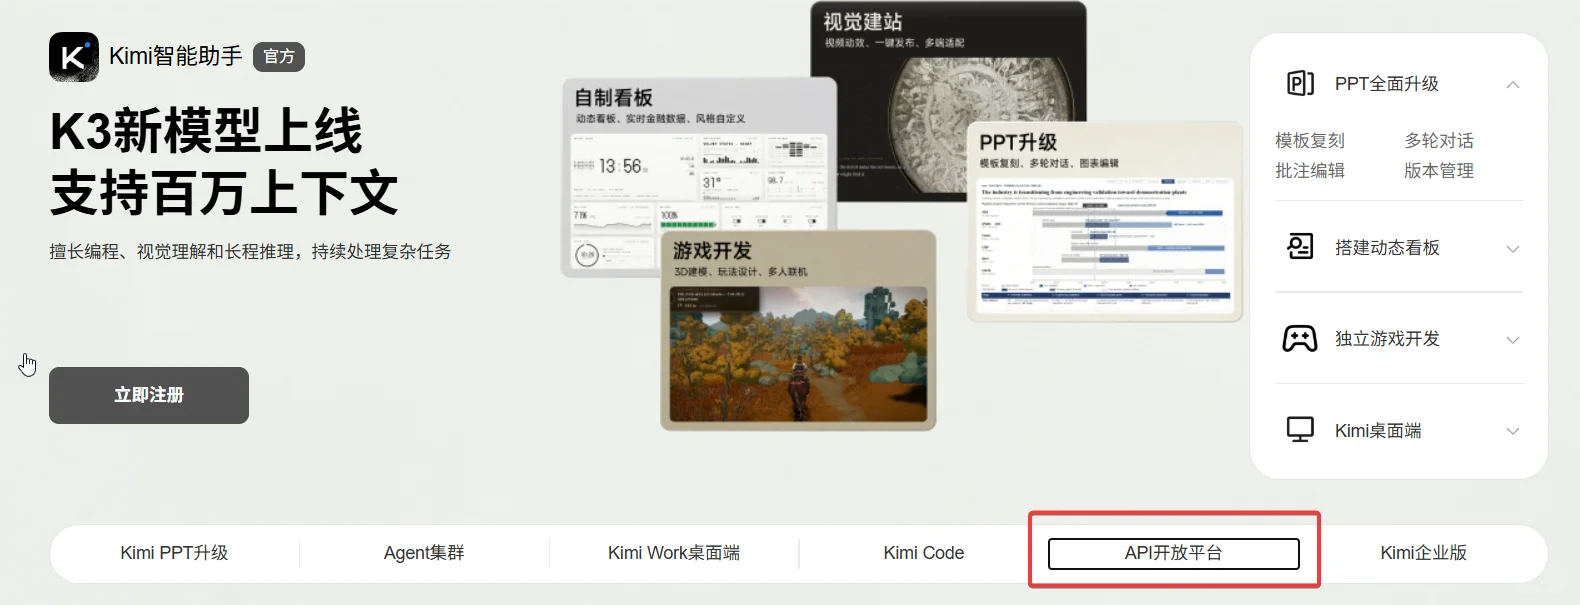The width and height of the screenshot is (1580, 605).
Task: Expand the 搭建动态看板 section chevron
Action: (x=1513, y=249)
